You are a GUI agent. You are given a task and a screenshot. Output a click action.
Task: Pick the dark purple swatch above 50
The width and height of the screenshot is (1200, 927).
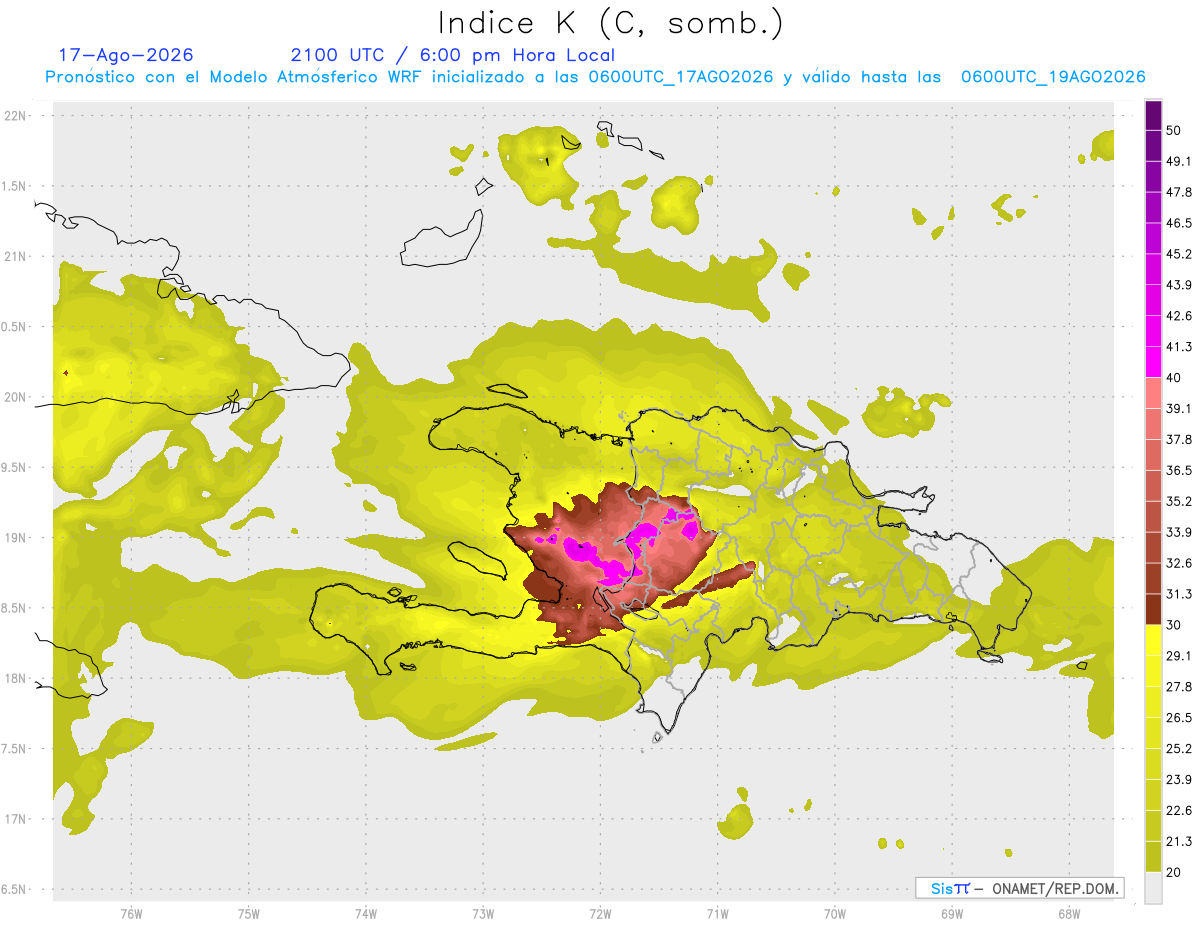(1153, 115)
